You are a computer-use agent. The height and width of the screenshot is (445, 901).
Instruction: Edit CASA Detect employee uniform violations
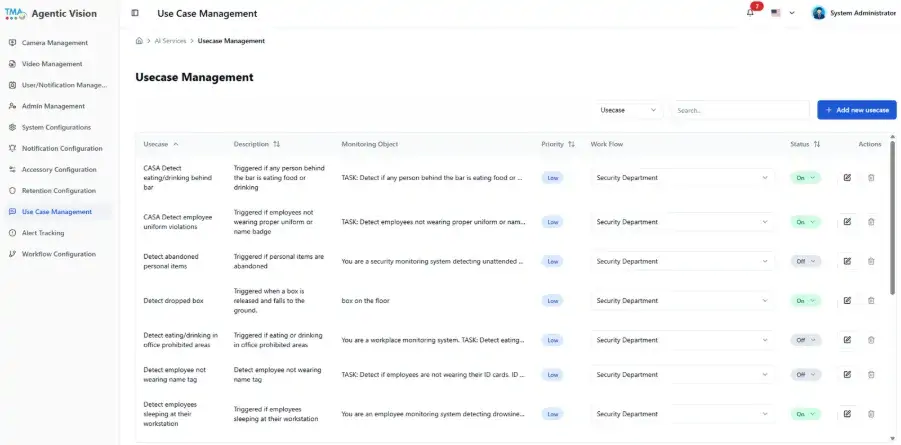click(847, 221)
